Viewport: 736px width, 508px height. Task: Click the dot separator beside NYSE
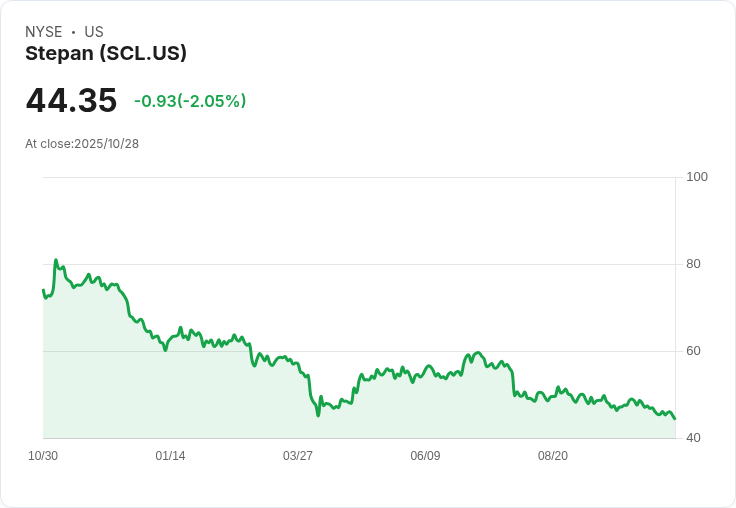tap(73, 32)
